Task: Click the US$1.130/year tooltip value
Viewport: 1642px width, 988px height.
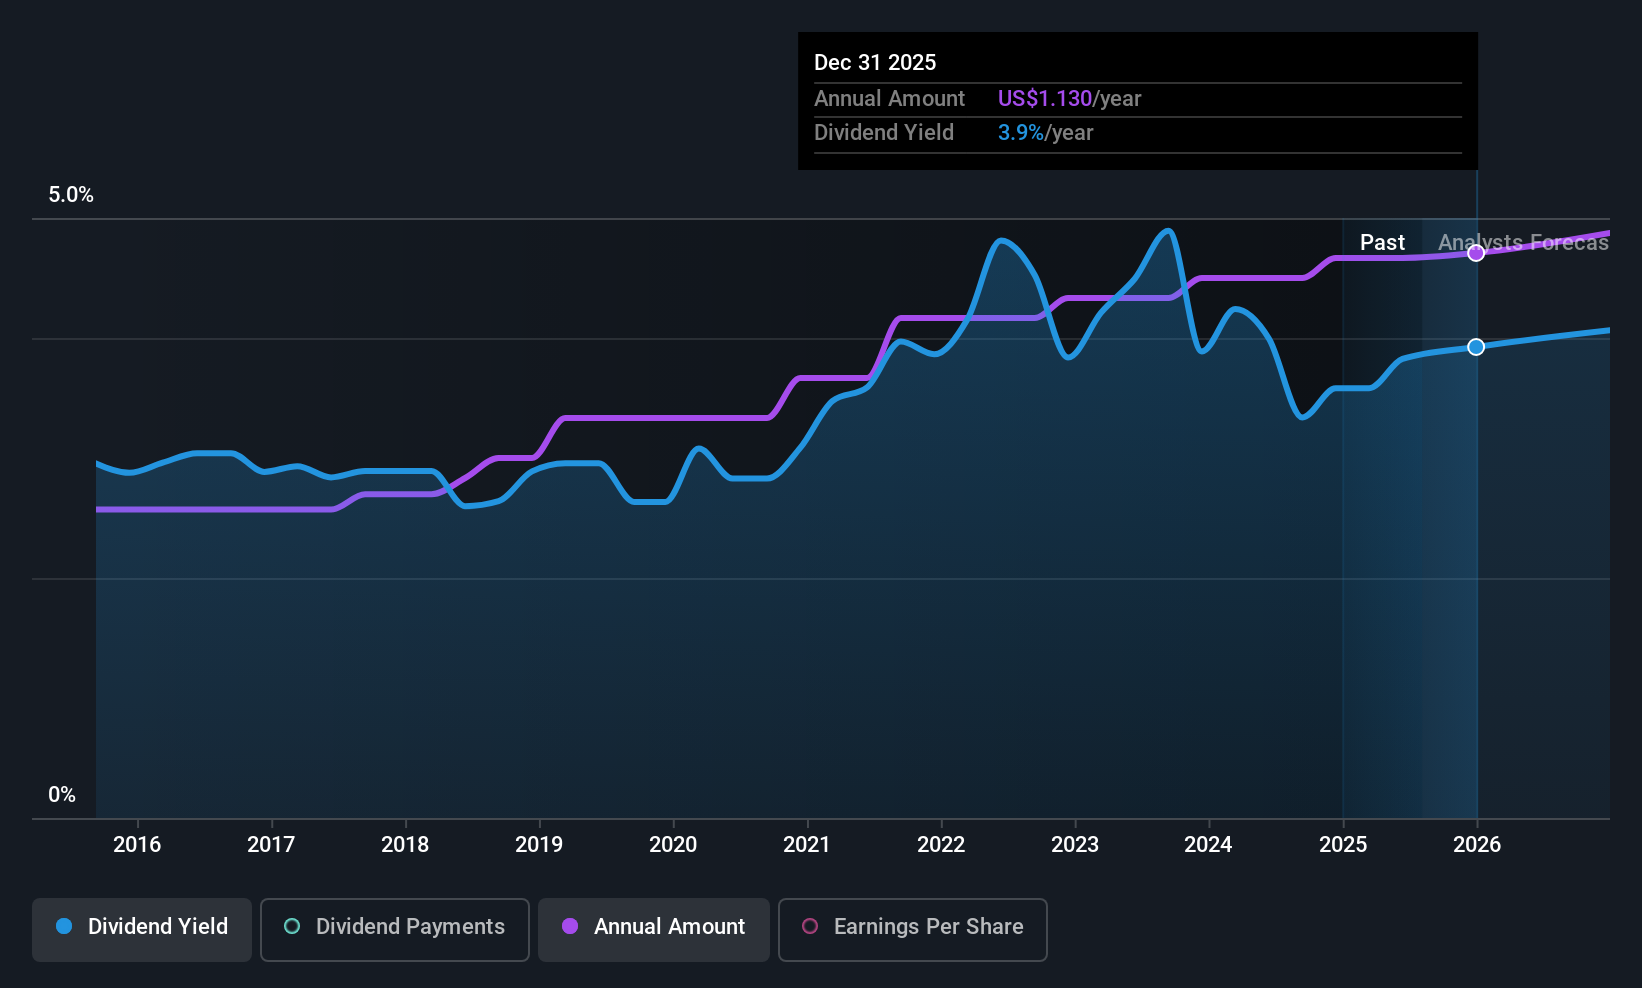Action: point(1069,98)
